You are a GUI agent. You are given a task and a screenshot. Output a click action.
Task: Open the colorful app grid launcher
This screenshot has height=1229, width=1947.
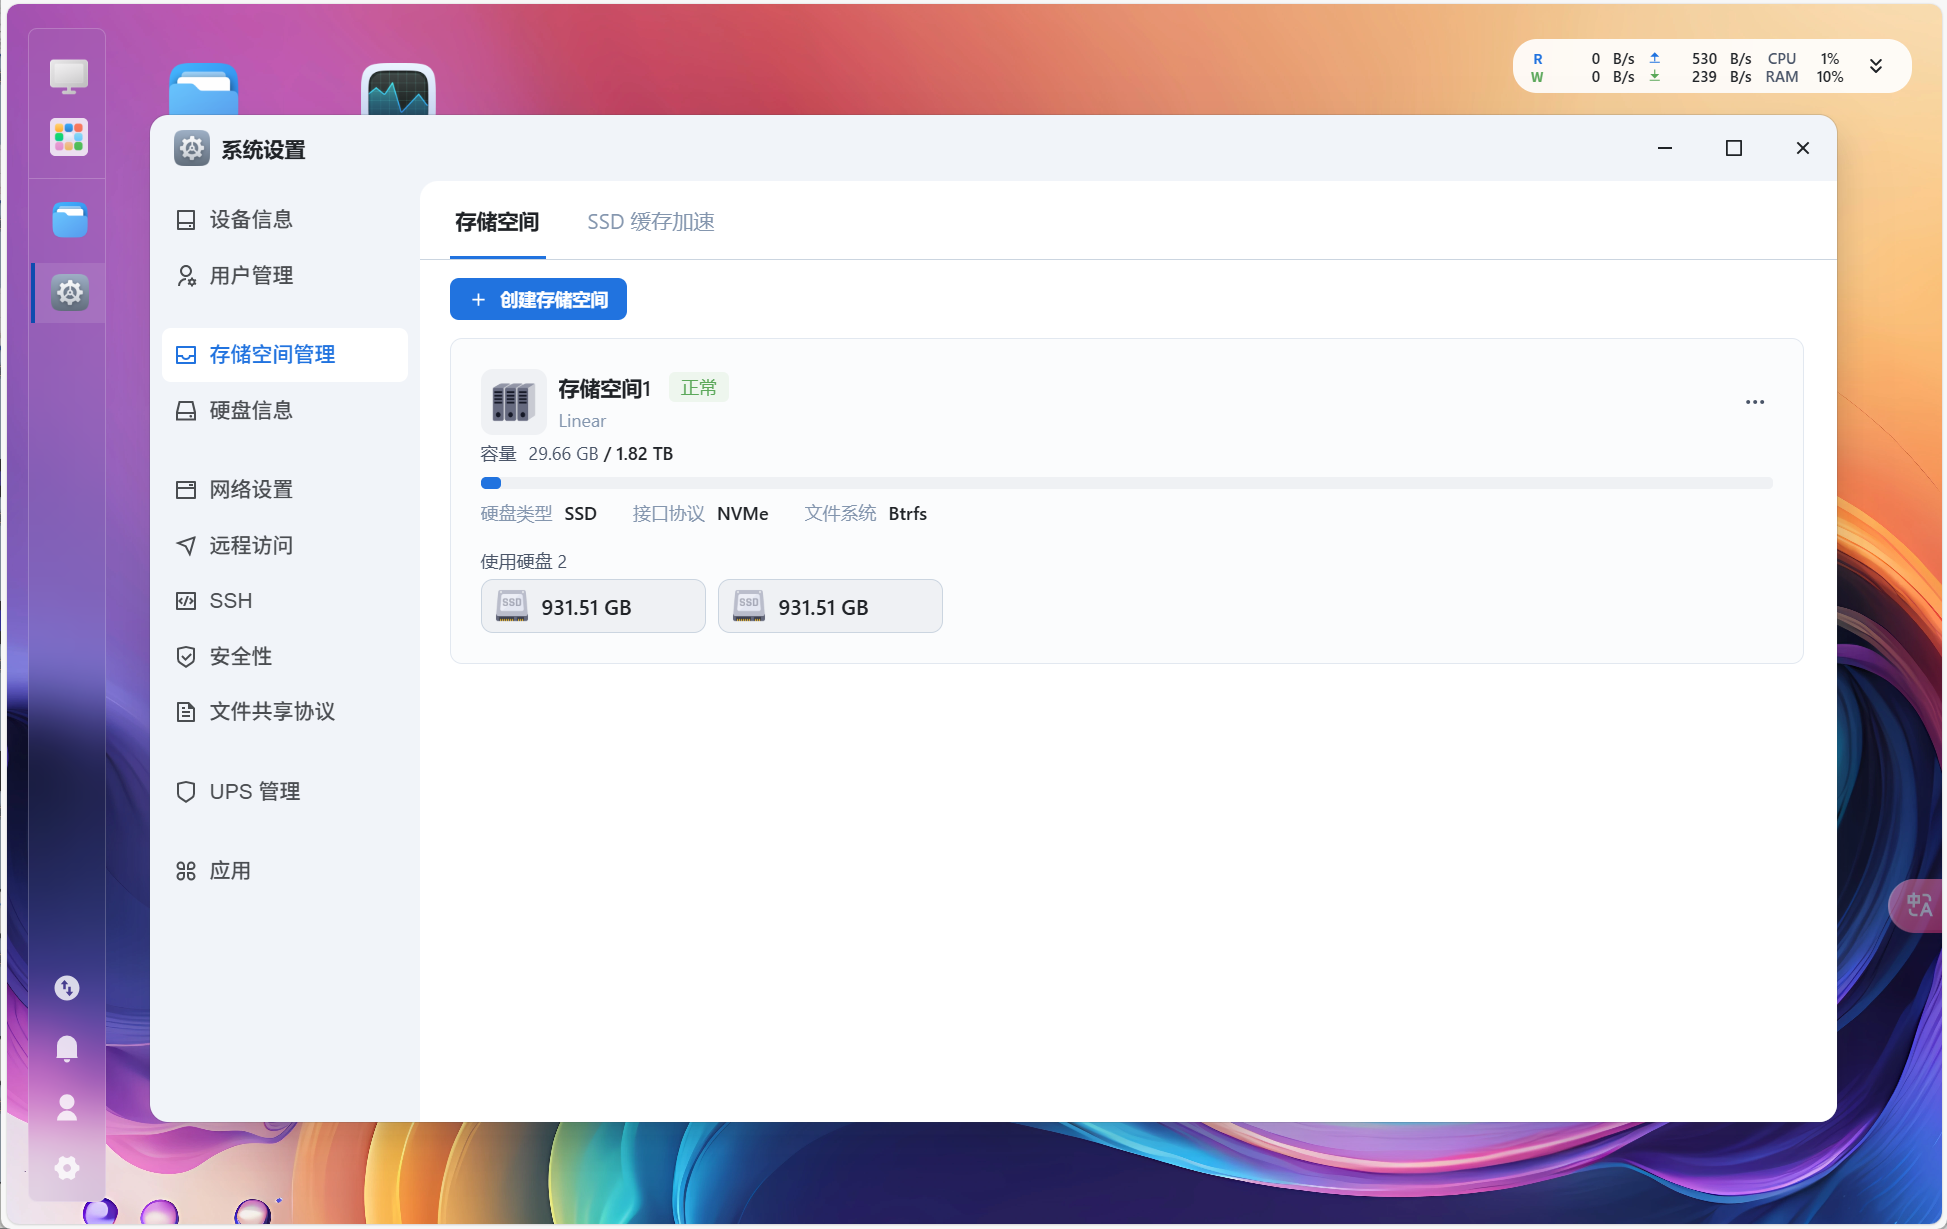[68, 137]
